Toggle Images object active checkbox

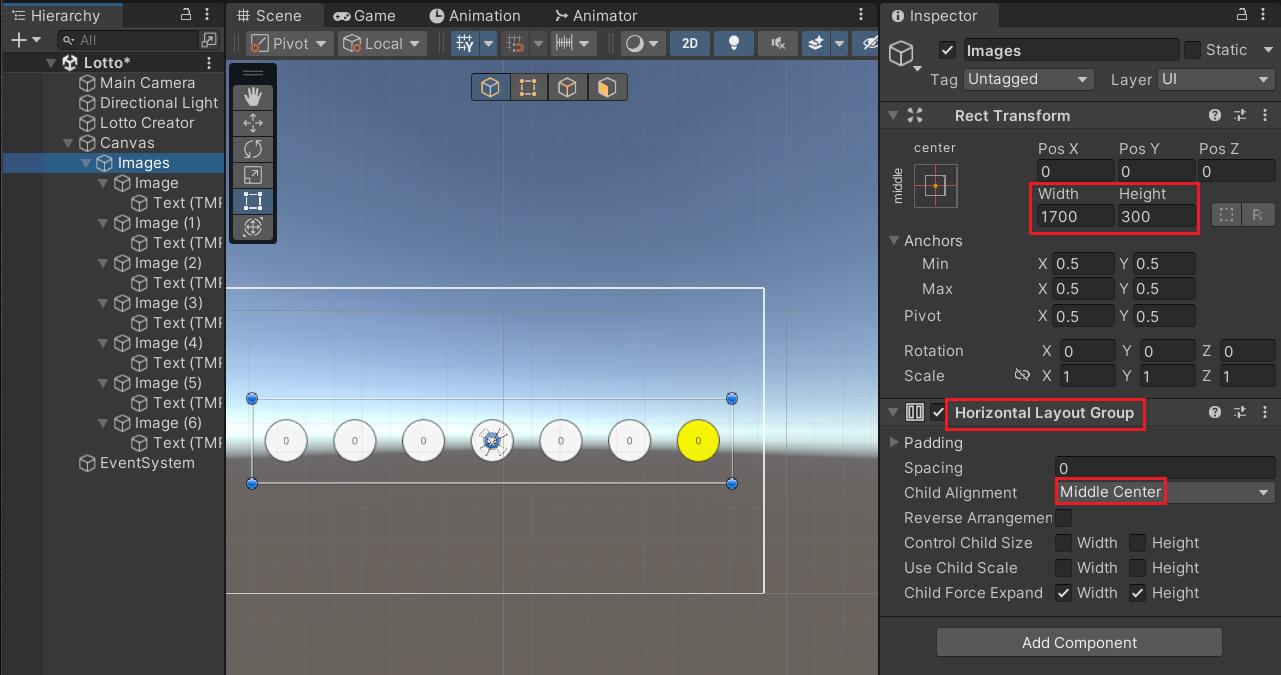click(x=948, y=50)
